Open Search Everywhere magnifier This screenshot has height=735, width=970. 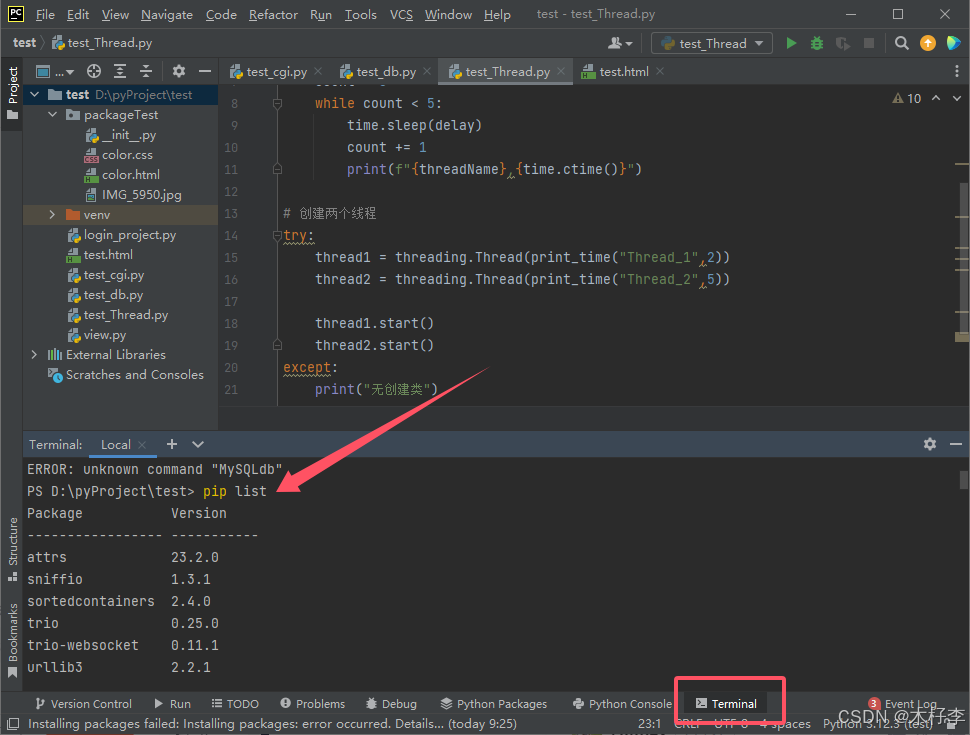902,43
